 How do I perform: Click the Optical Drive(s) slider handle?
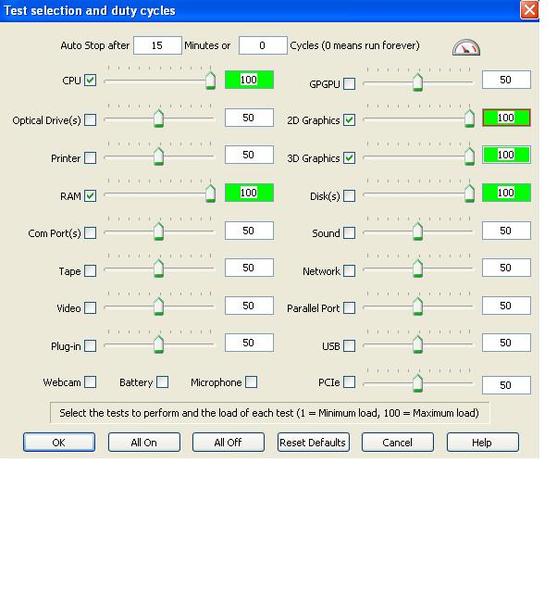[x=158, y=118]
